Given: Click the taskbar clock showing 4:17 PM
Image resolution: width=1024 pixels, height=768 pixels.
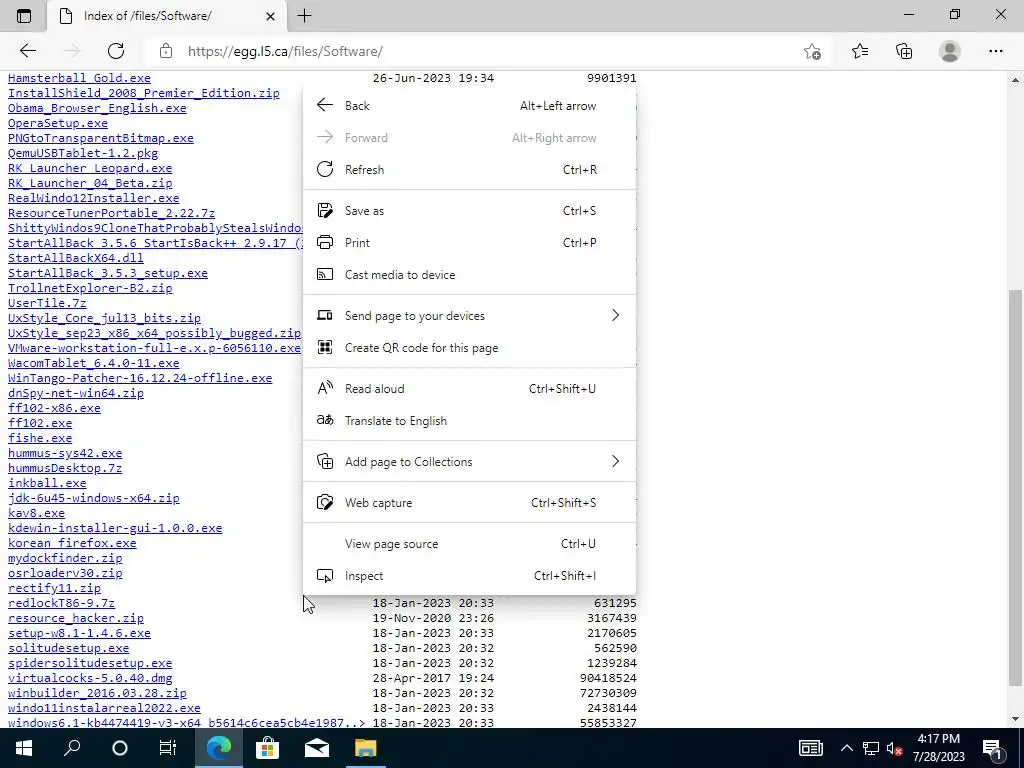Looking at the screenshot, I should [x=938, y=748].
